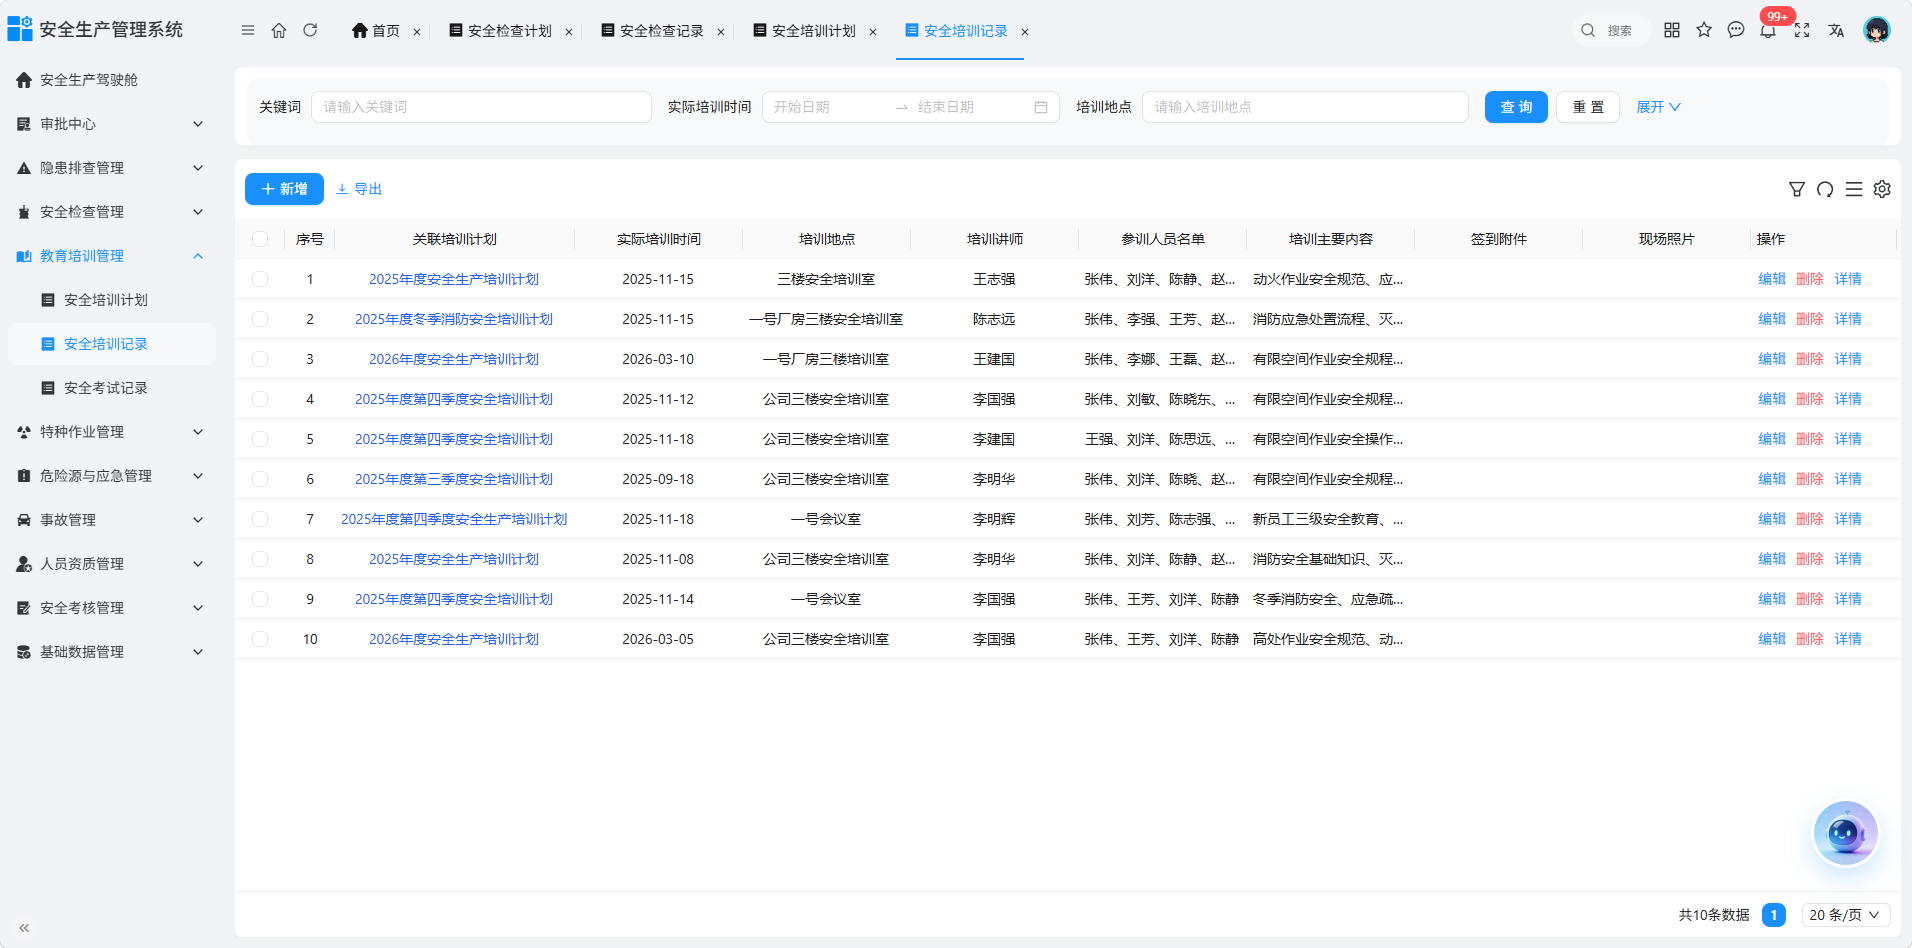Expand the 特种作业管理 sidebar menu
The image size is (1912, 948).
coord(111,432)
